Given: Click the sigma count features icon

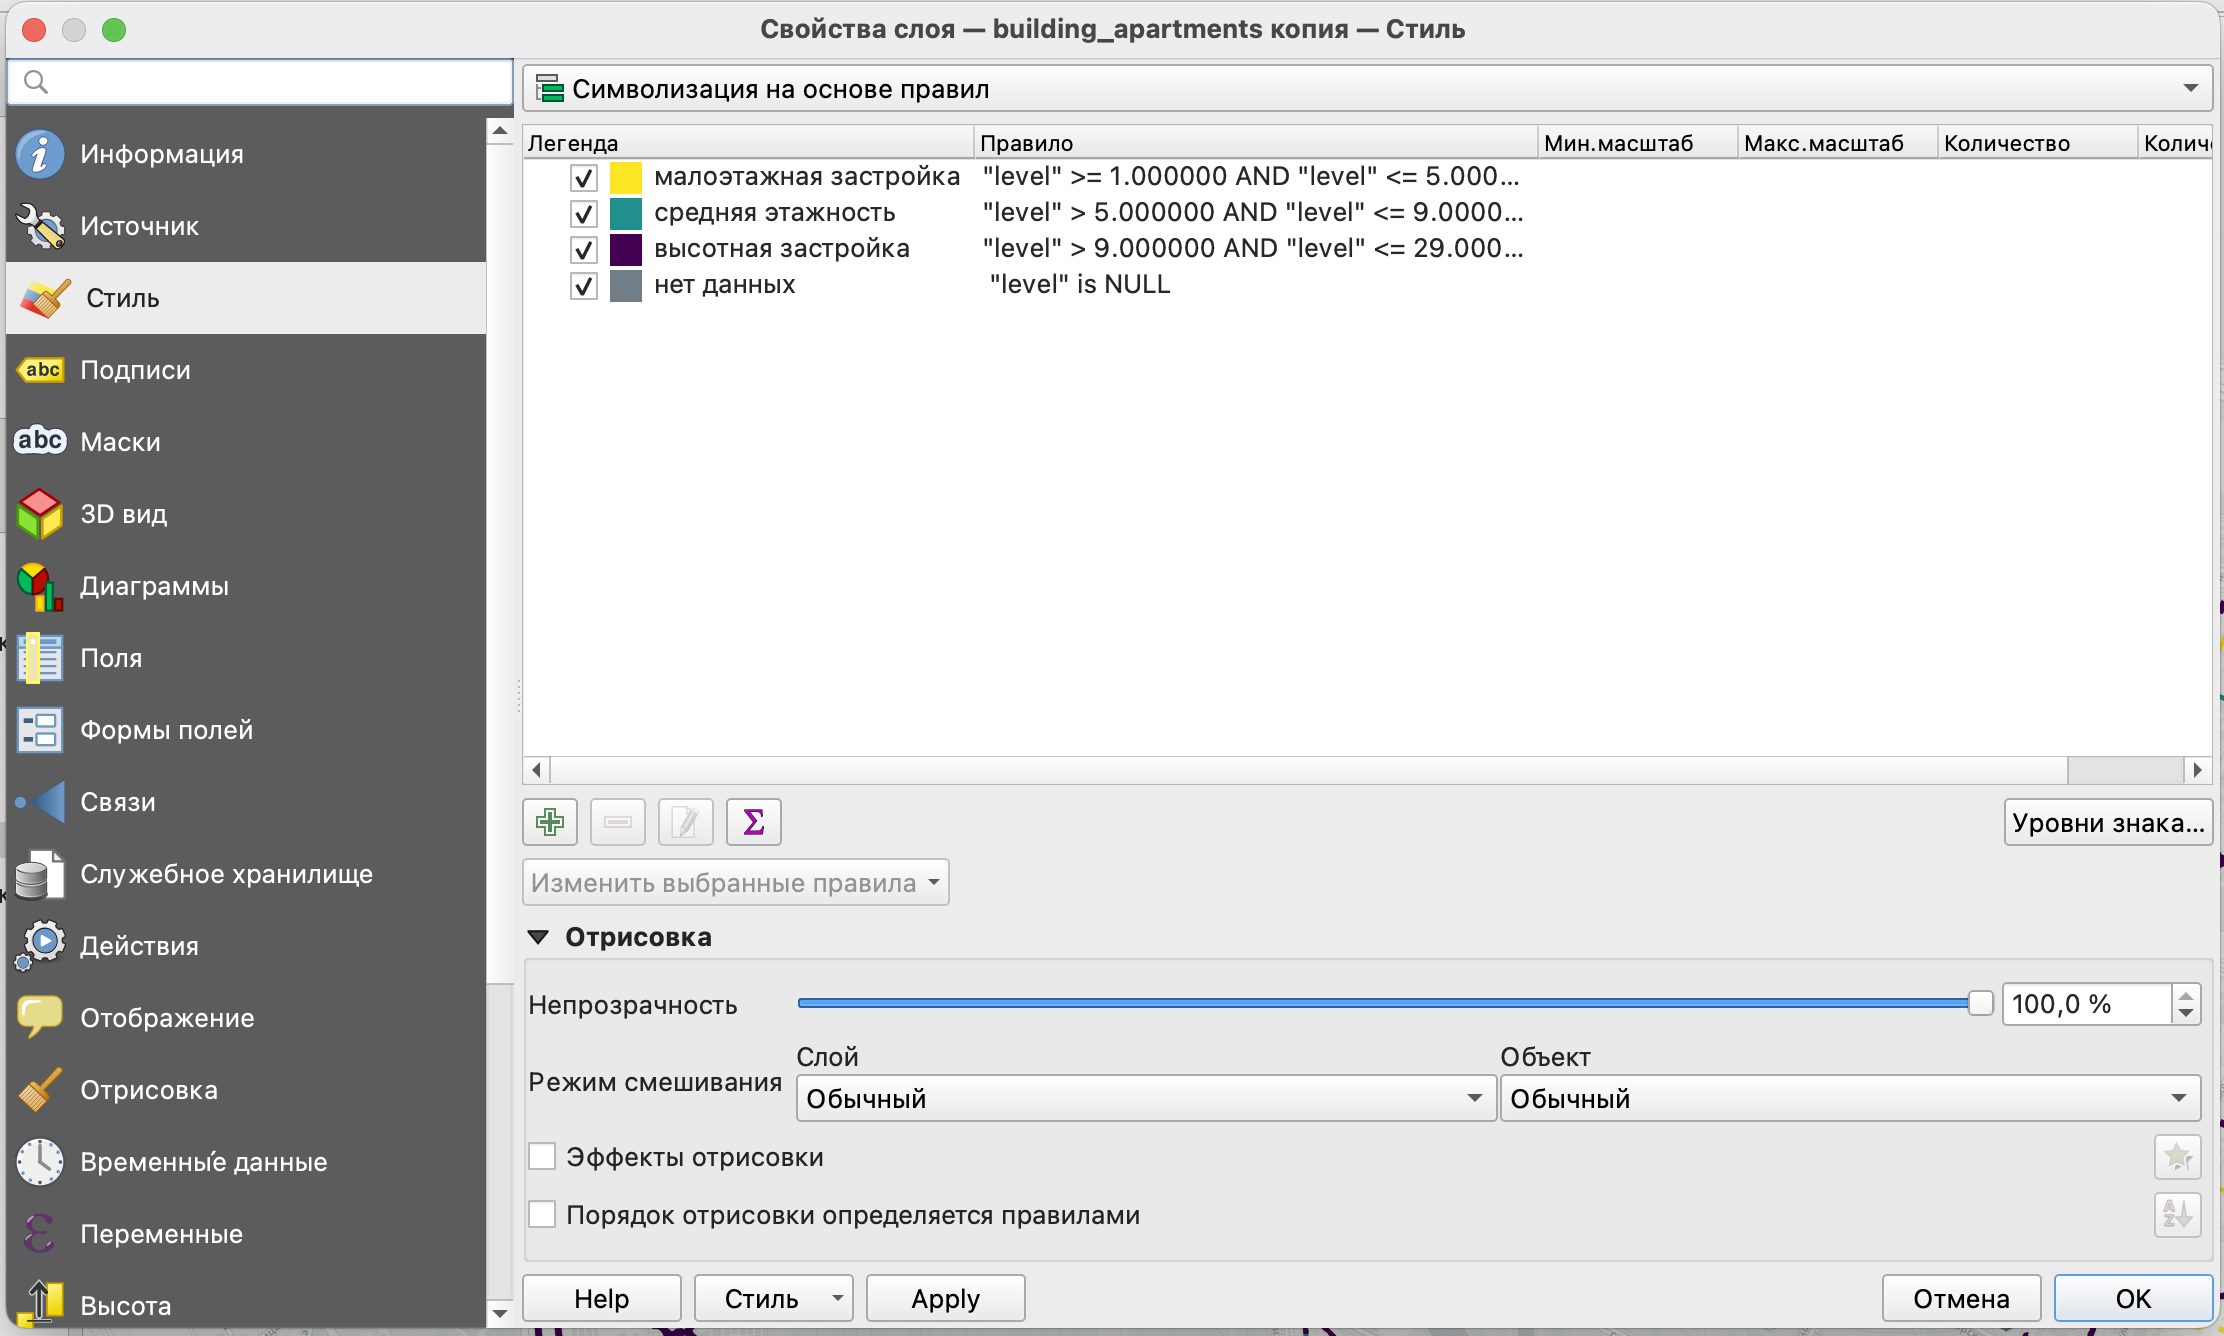Looking at the screenshot, I should [753, 822].
